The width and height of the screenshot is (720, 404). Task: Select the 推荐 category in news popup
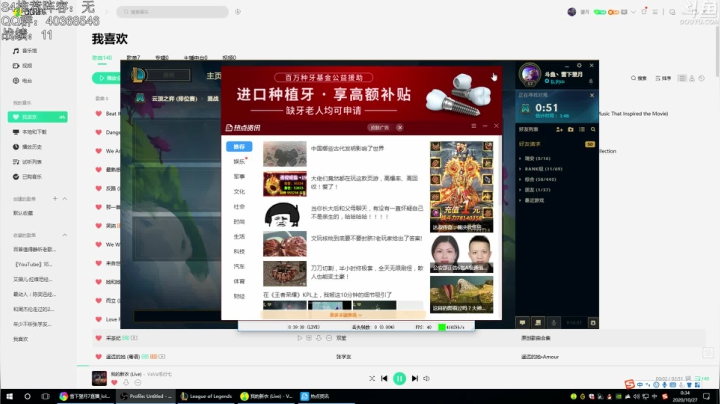239,147
